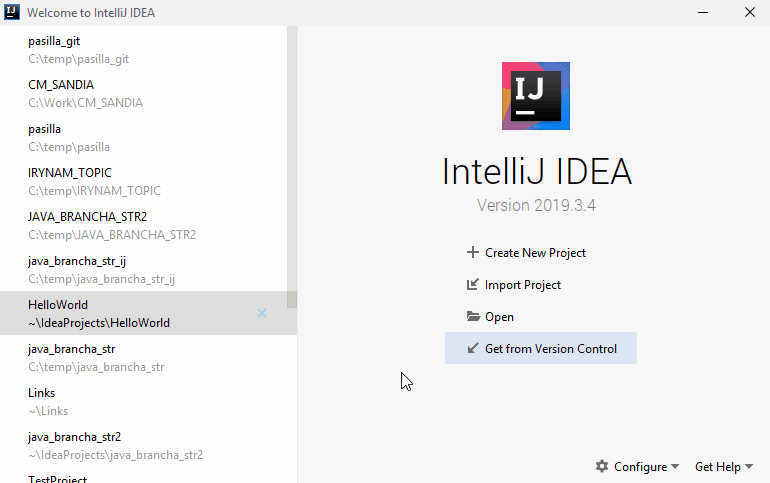Expand the Configure dropdown arrow

click(x=675, y=467)
